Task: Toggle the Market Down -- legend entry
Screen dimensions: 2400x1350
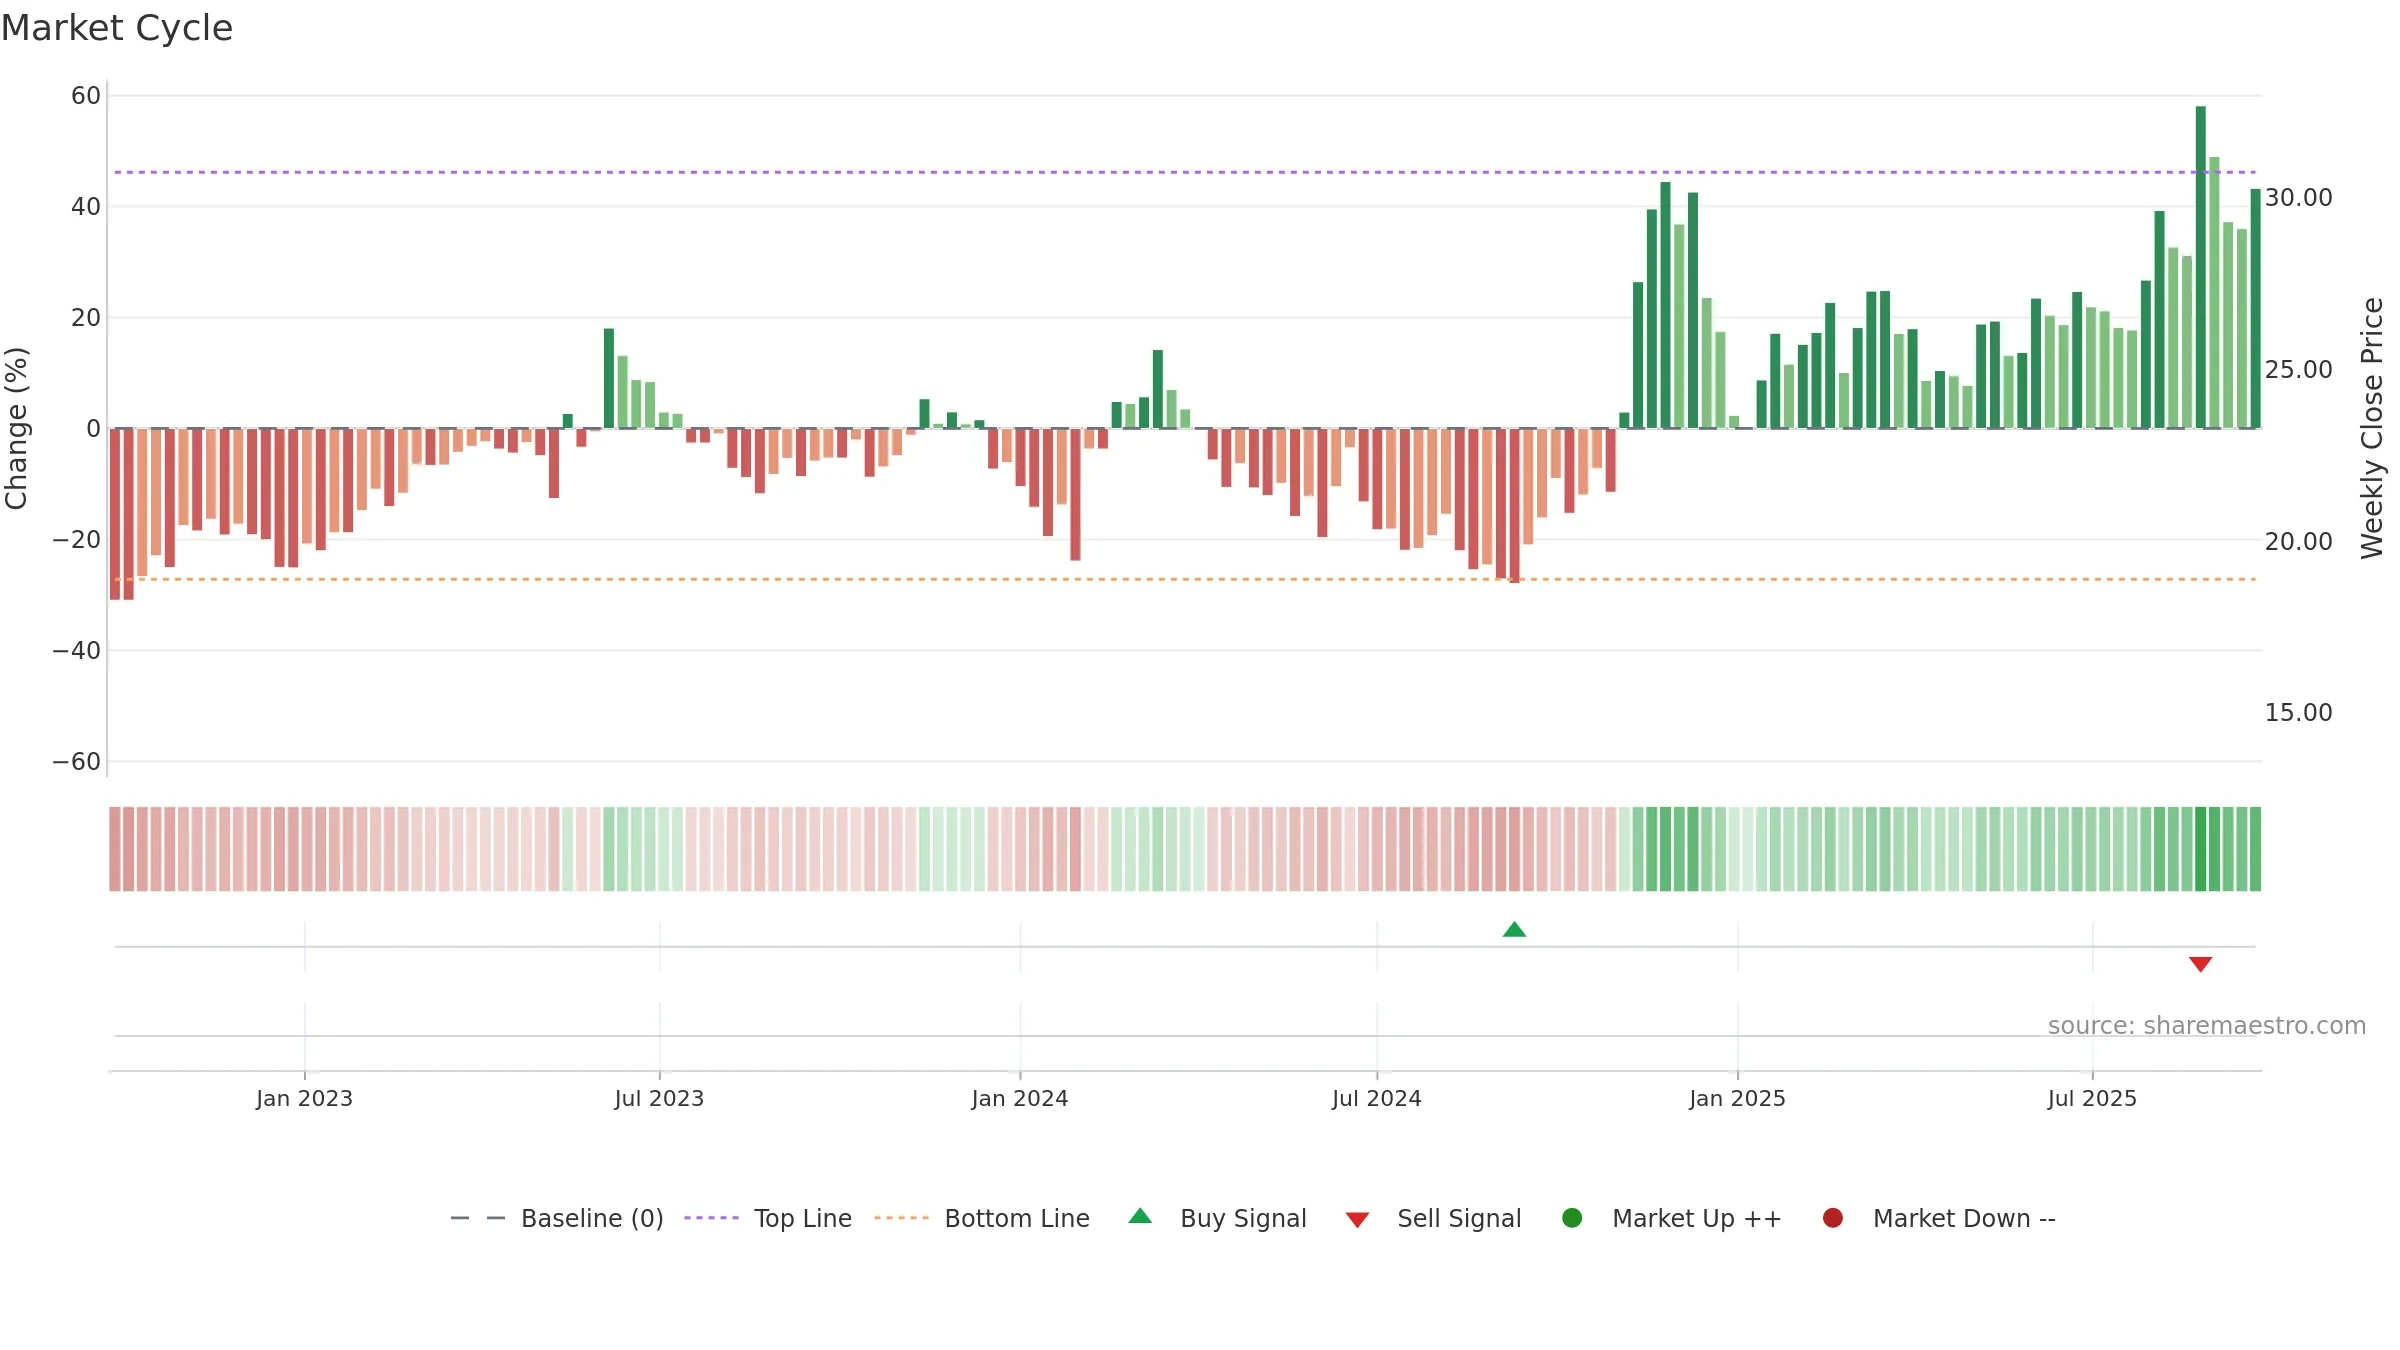Action: pyautogui.click(x=1939, y=1218)
